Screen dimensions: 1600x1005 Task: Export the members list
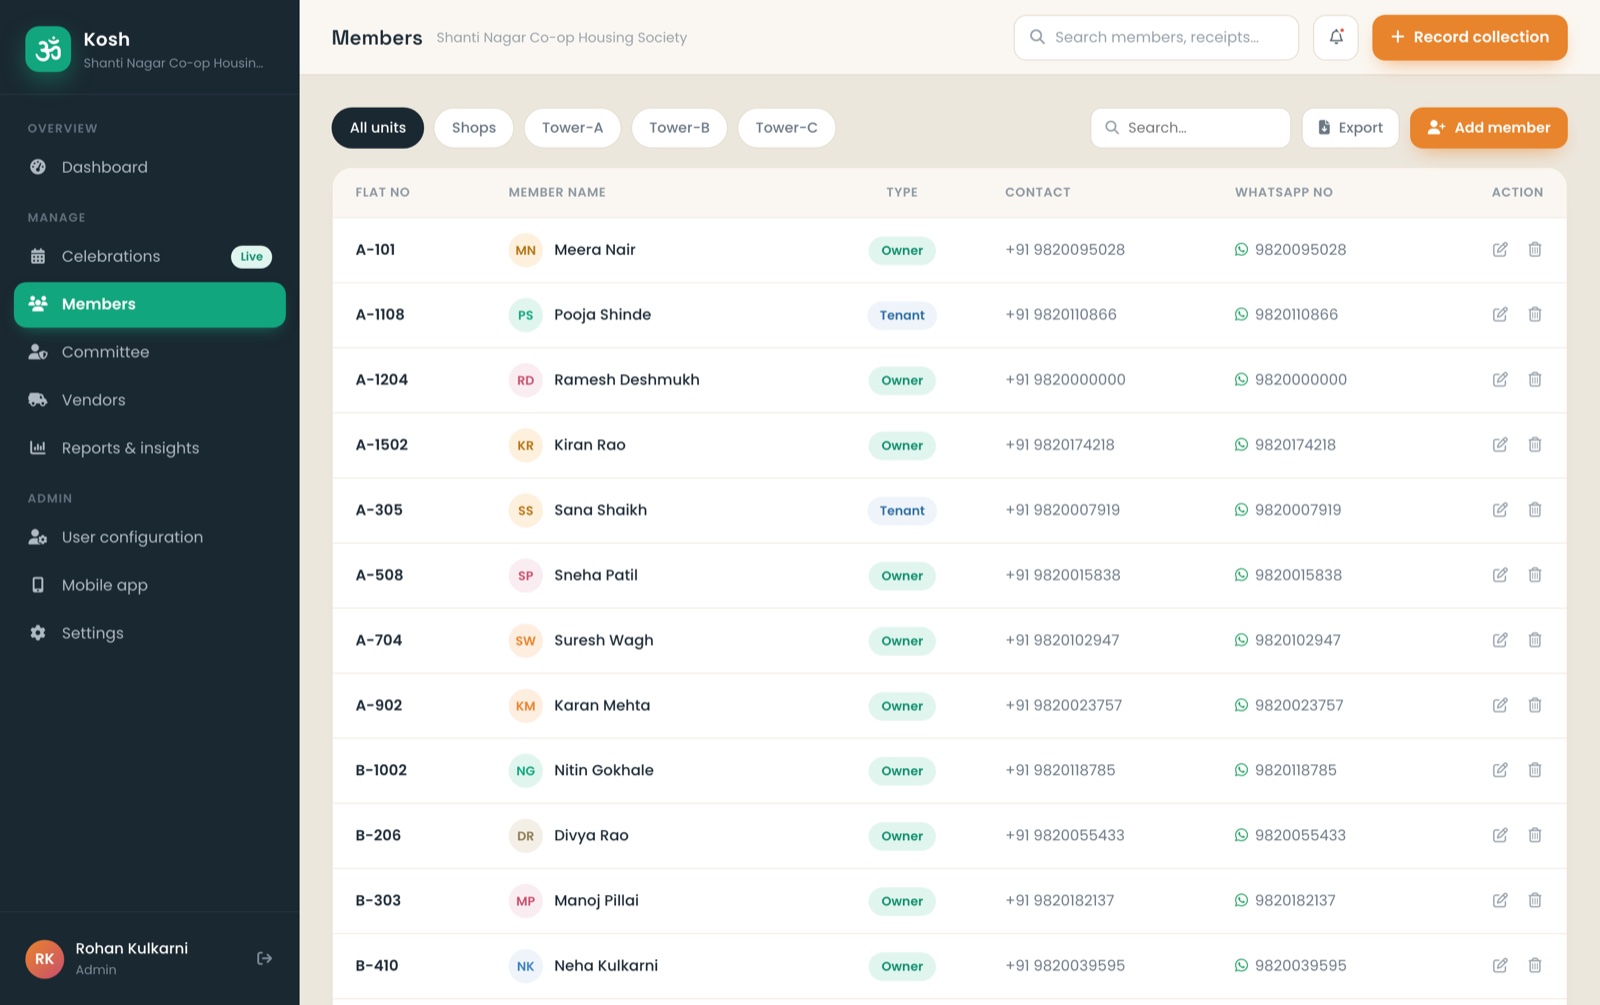point(1350,128)
